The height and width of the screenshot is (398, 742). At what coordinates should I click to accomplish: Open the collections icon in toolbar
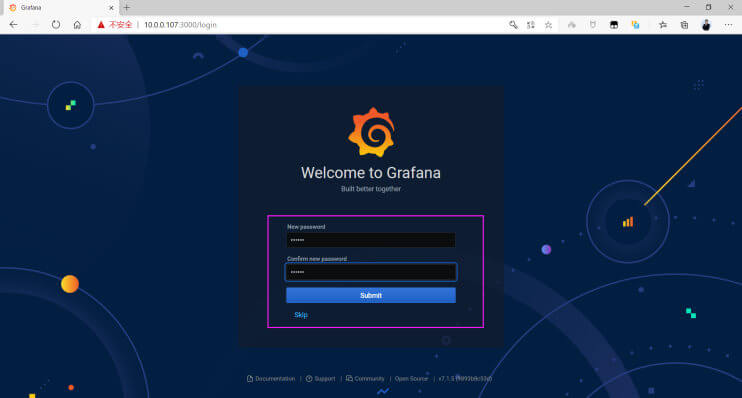coord(684,25)
